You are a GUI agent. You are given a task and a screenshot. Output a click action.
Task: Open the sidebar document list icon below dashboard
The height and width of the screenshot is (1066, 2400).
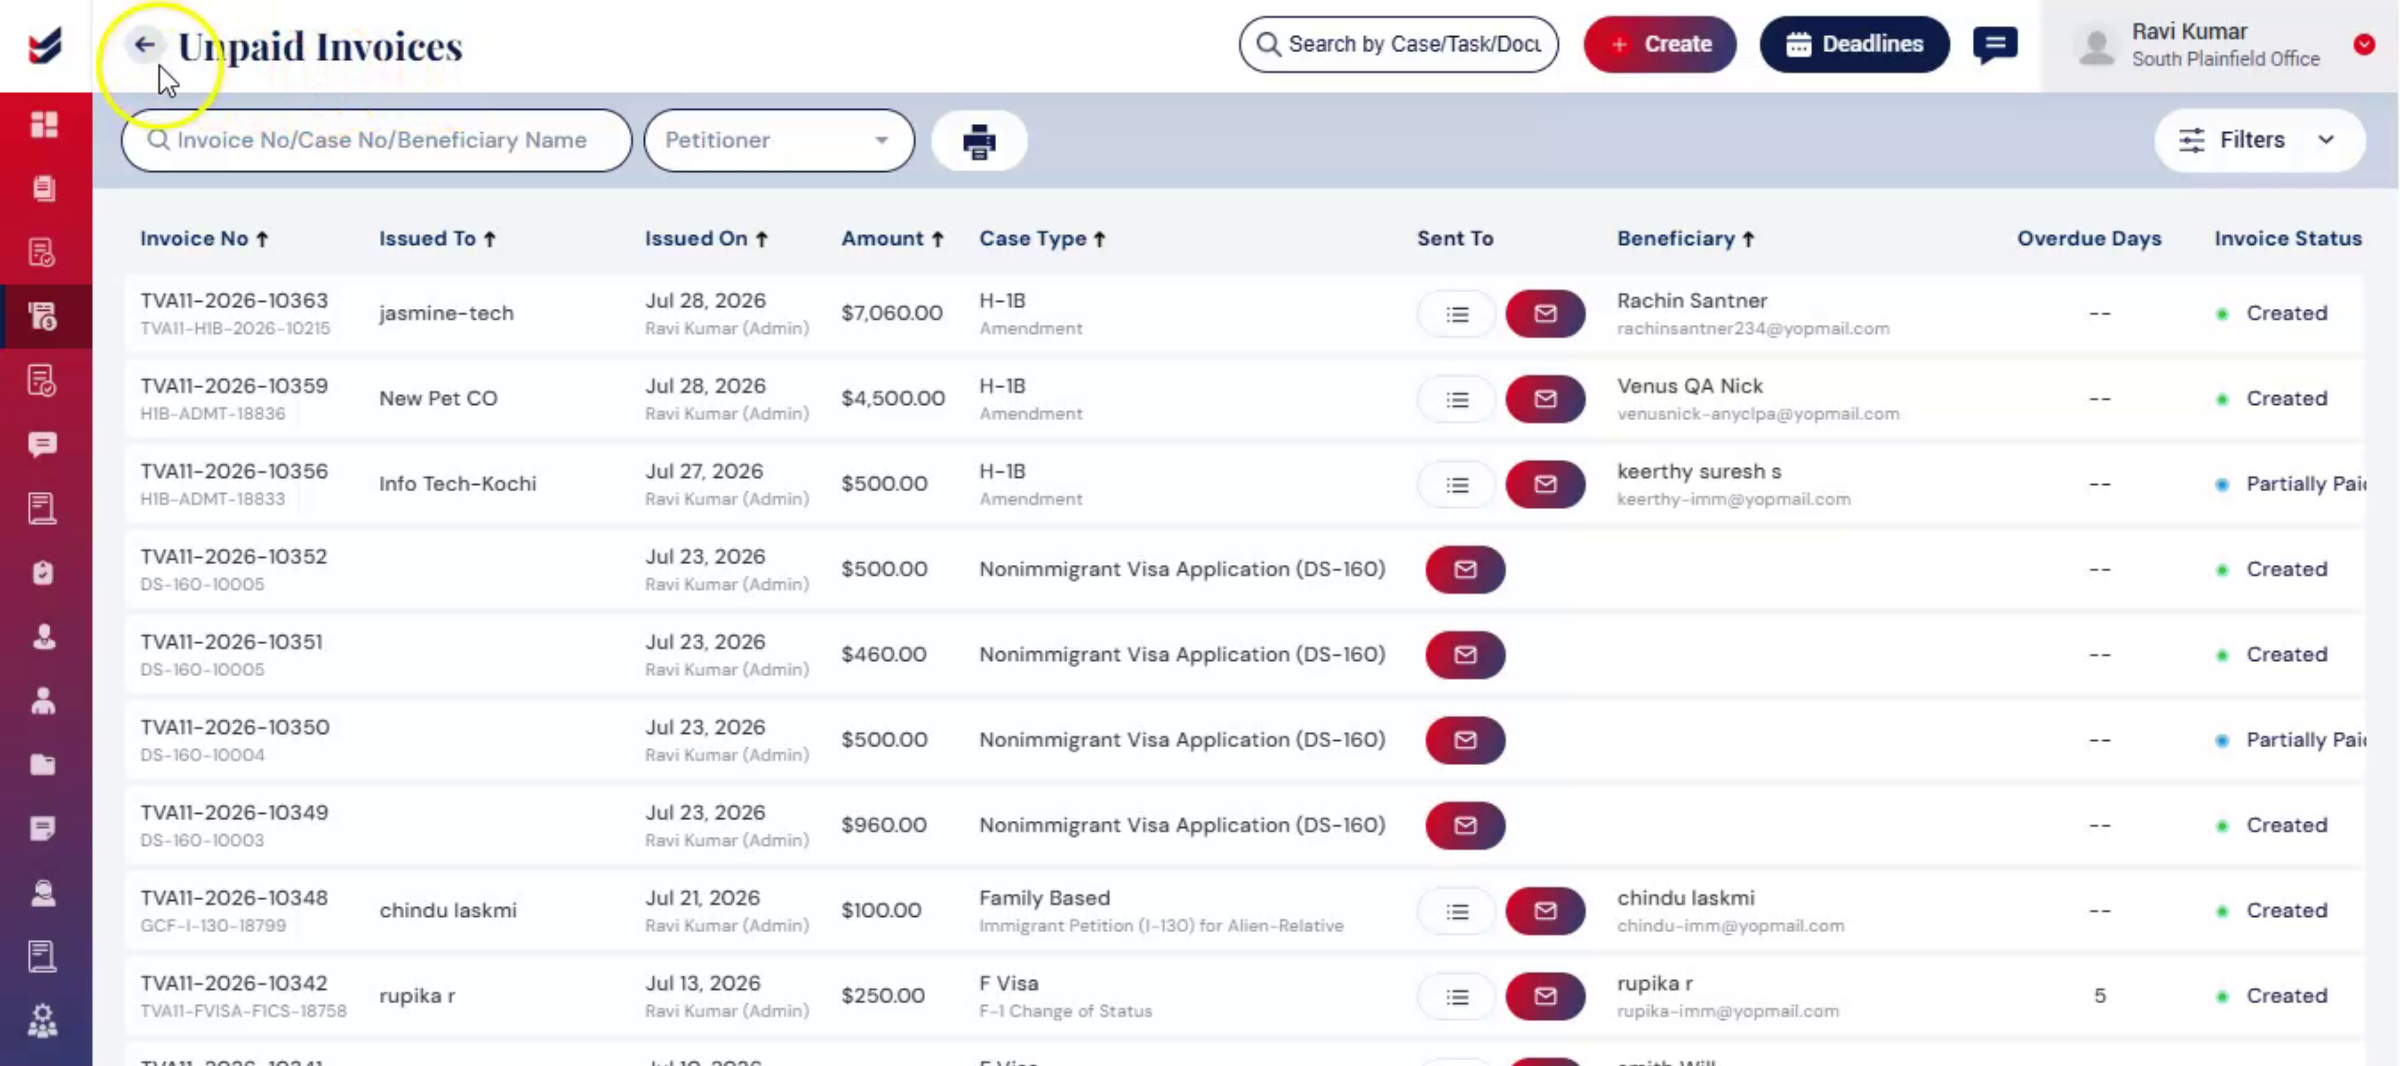pos(43,188)
